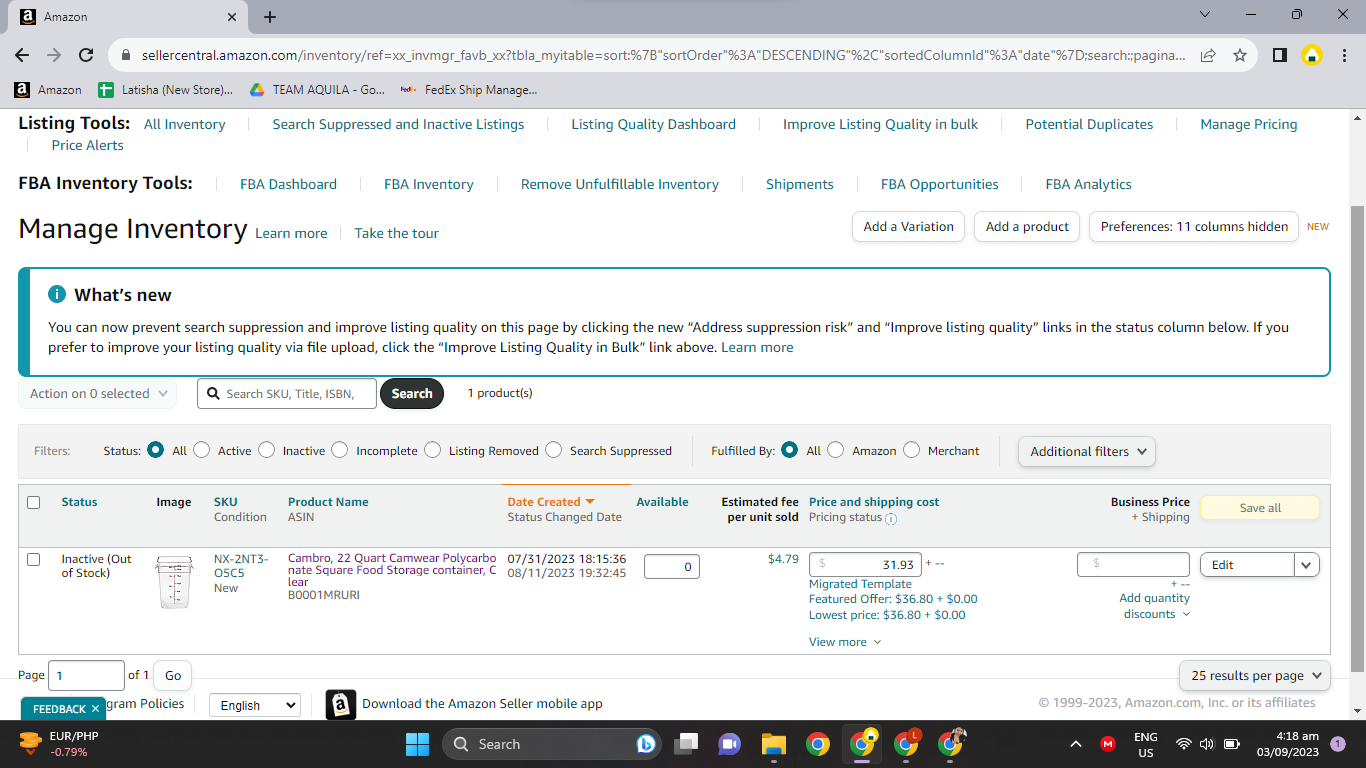Switch to the Chrome window with L badge
Screen dimensions: 1366x768
pos(906,743)
